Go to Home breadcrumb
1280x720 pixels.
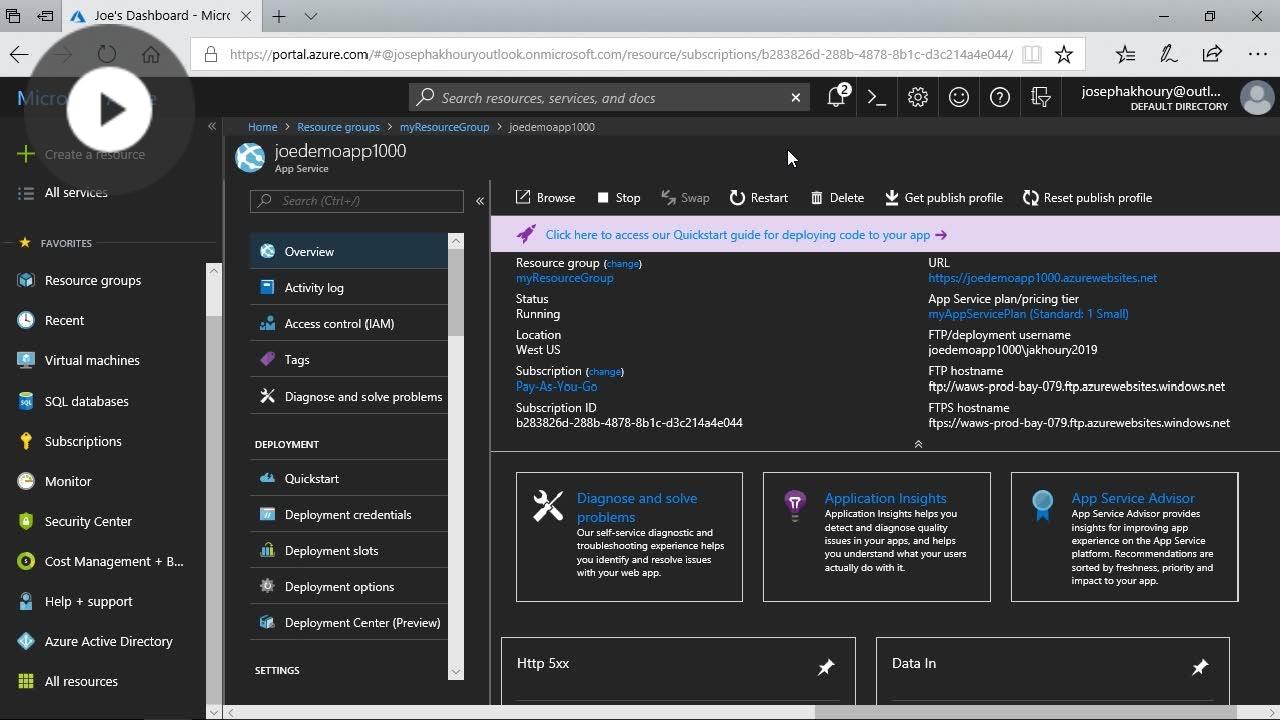click(263, 127)
